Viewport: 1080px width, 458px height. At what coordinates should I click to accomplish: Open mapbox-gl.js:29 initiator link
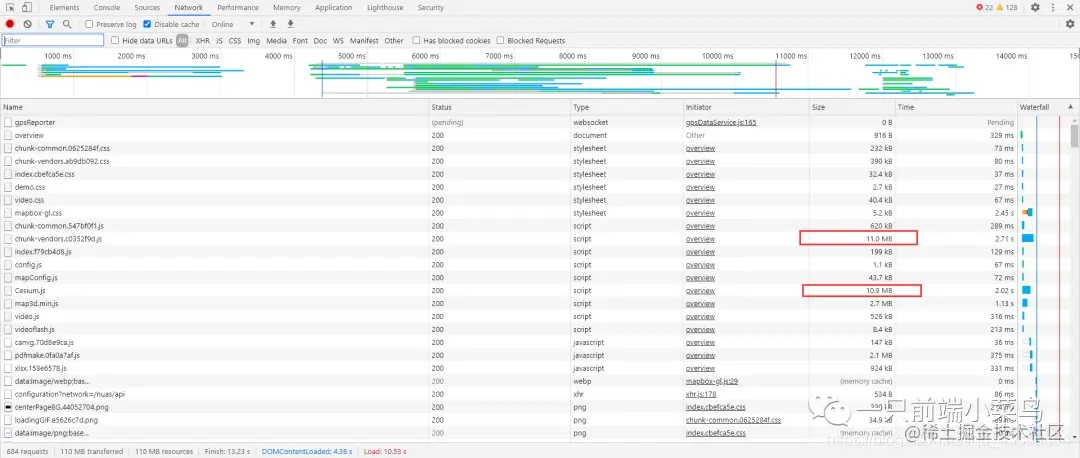[712, 382]
